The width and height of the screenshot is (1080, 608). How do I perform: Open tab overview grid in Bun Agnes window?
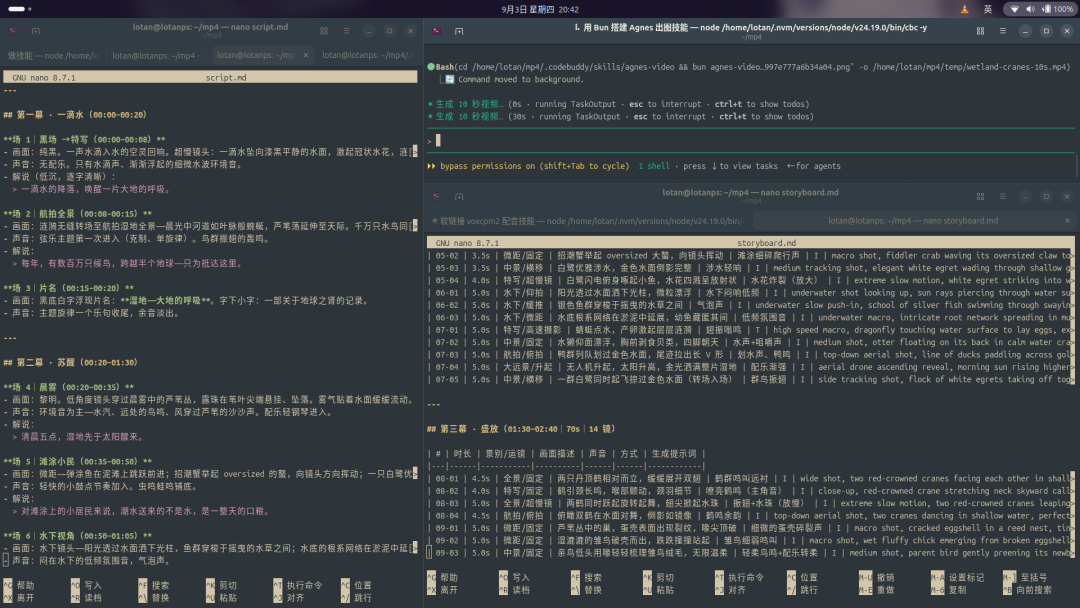click(x=980, y=31)
